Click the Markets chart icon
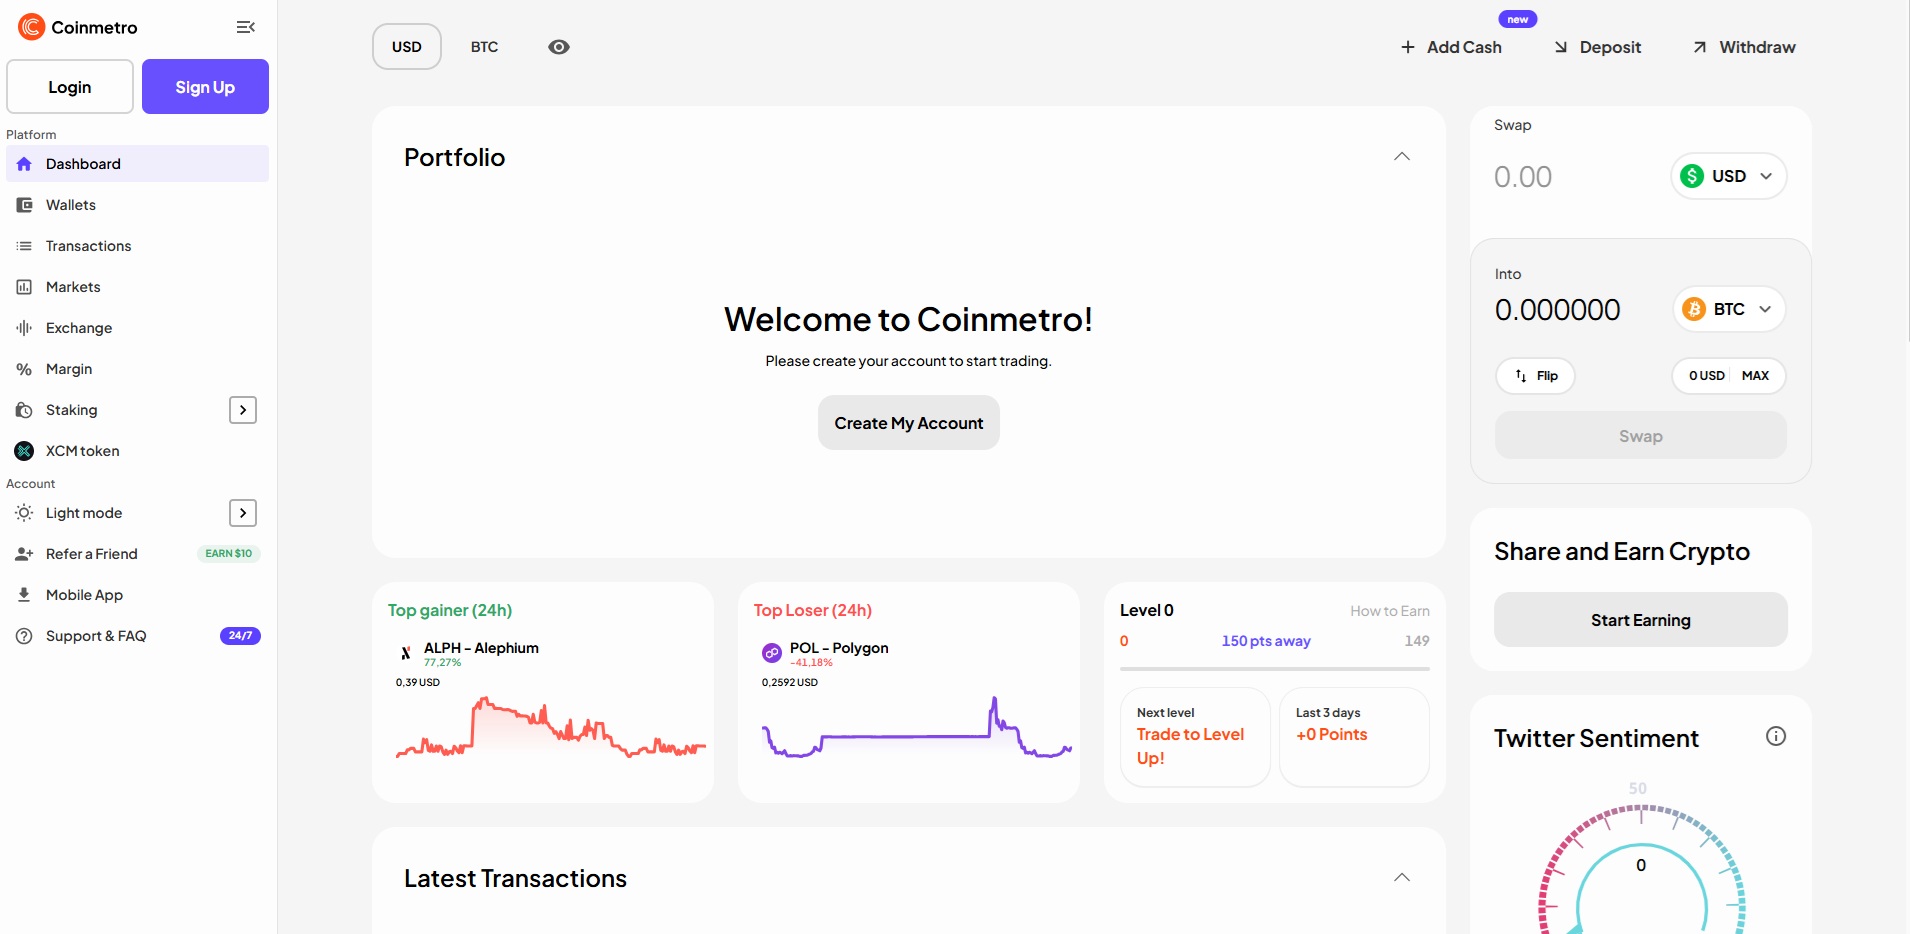 pyautogui.click(x=24, y=287)
